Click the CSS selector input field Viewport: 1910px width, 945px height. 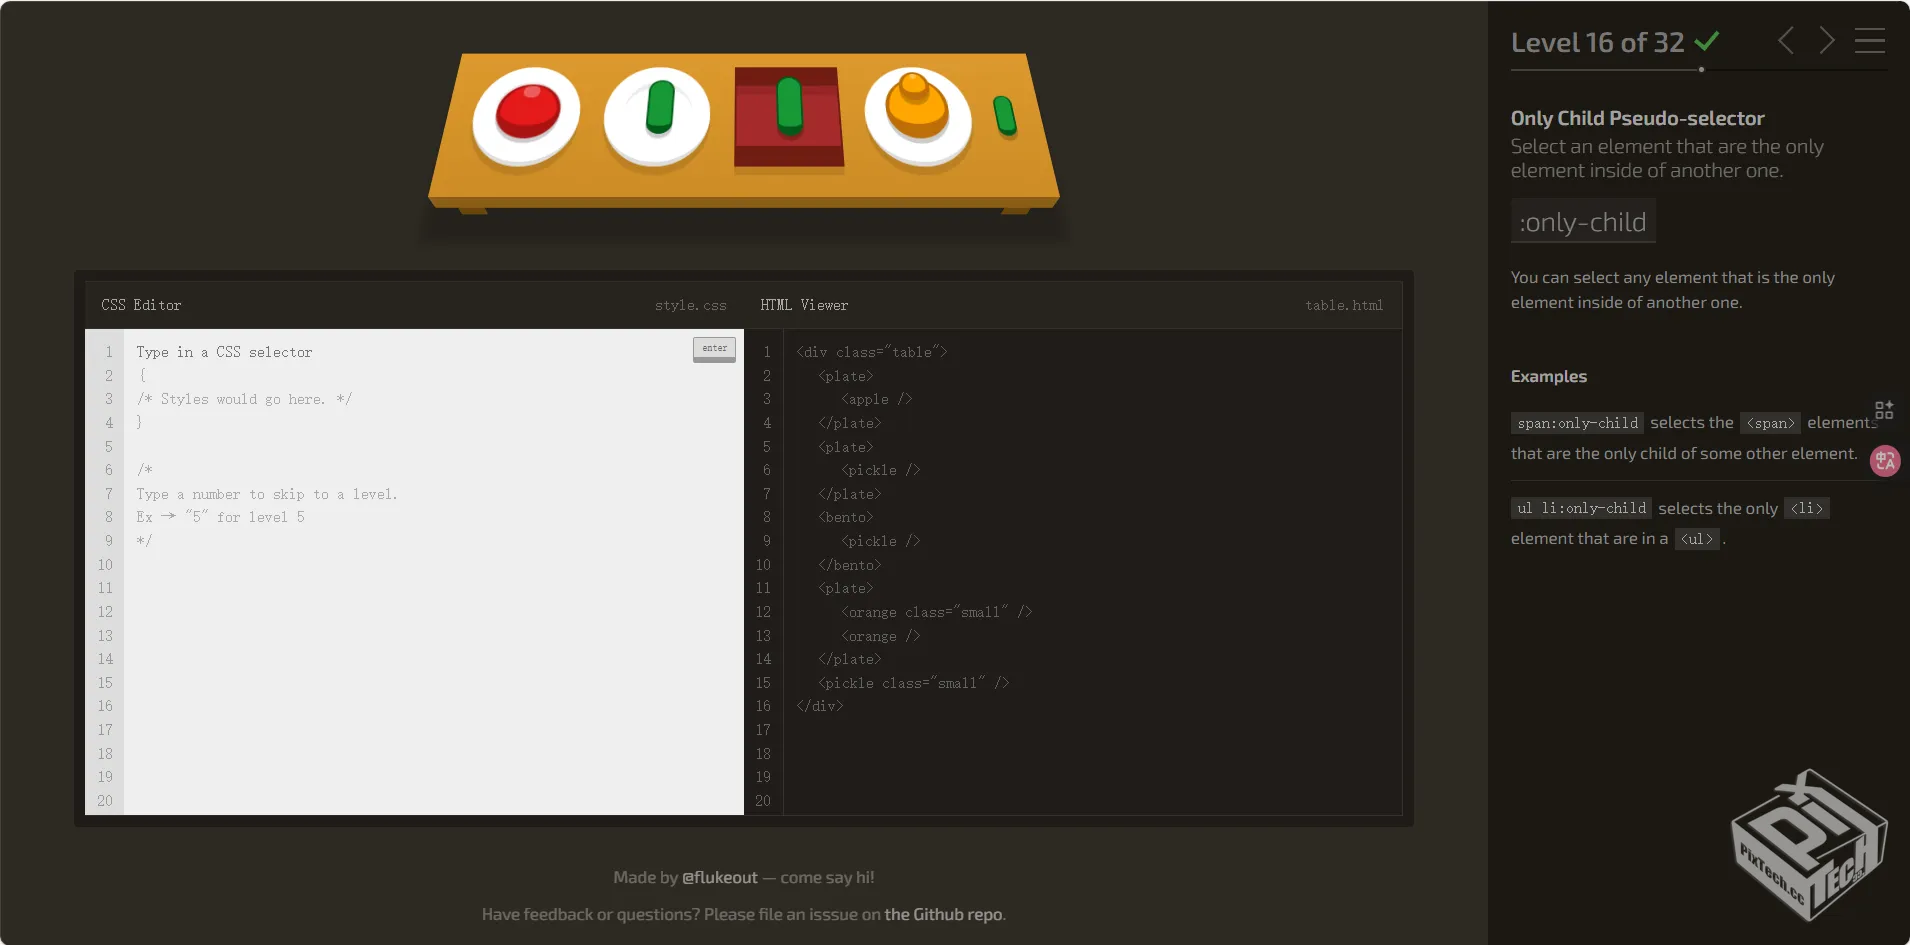(410, 352)
